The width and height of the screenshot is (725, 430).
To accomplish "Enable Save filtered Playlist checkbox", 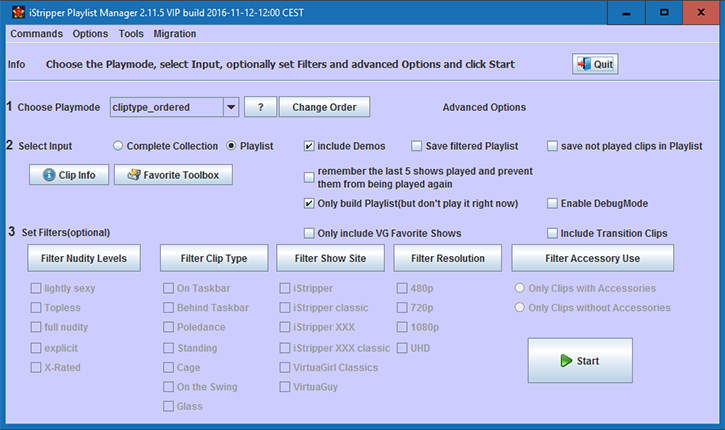I will pyautogui.click(x=417, y=146).
